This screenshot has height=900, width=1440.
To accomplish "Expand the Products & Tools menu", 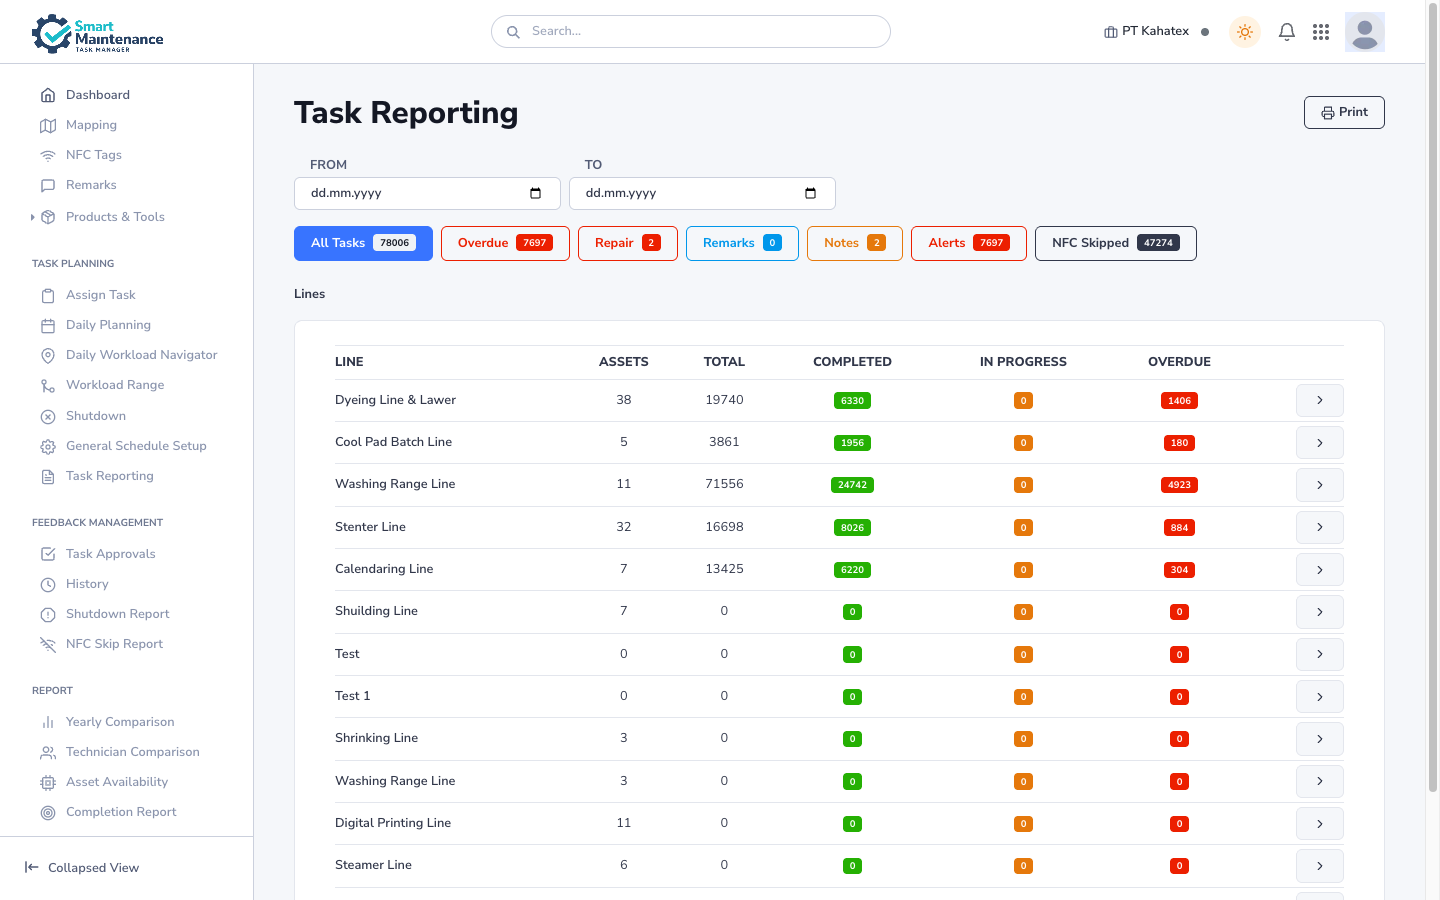I will (x=114, y=217).
